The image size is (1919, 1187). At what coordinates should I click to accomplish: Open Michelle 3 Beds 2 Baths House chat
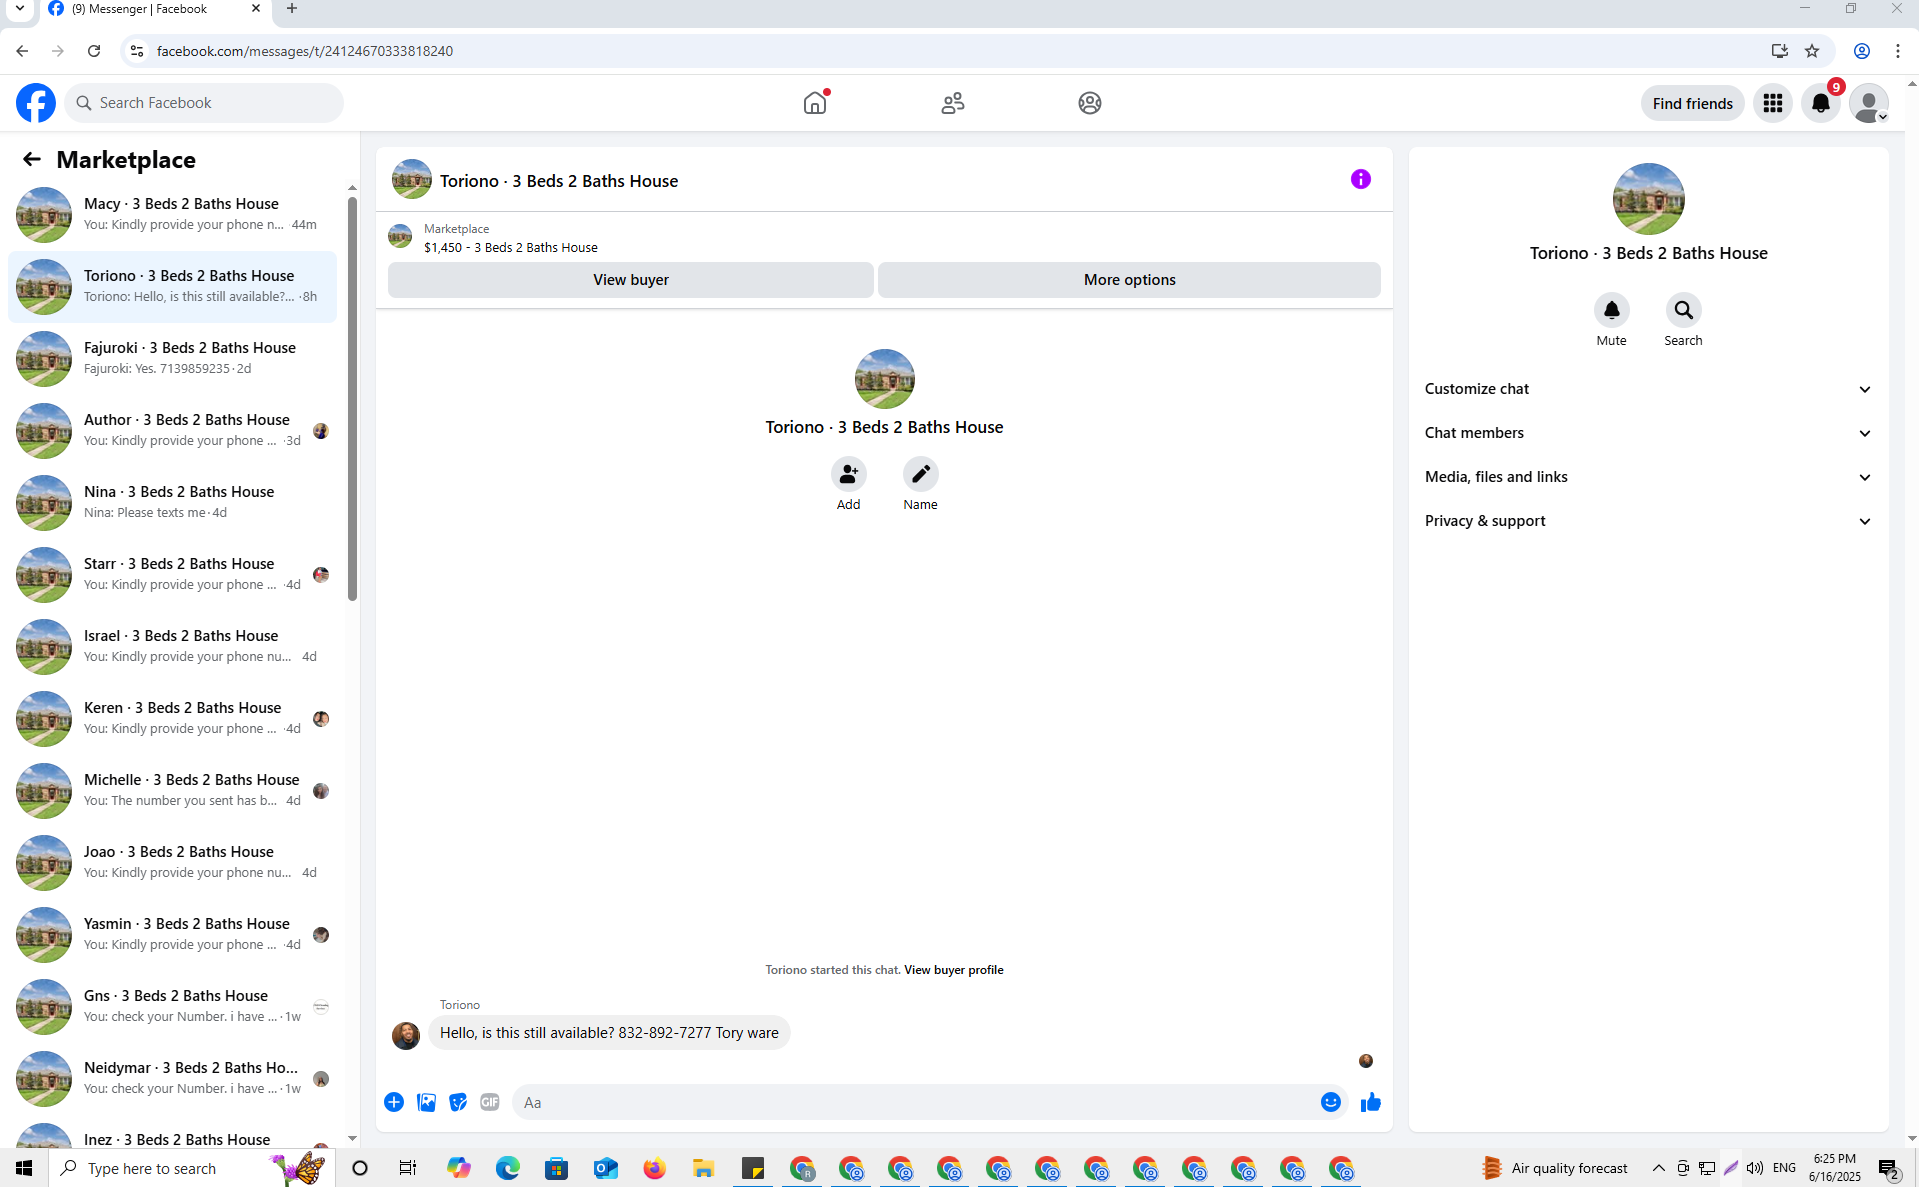coord(172,791)
